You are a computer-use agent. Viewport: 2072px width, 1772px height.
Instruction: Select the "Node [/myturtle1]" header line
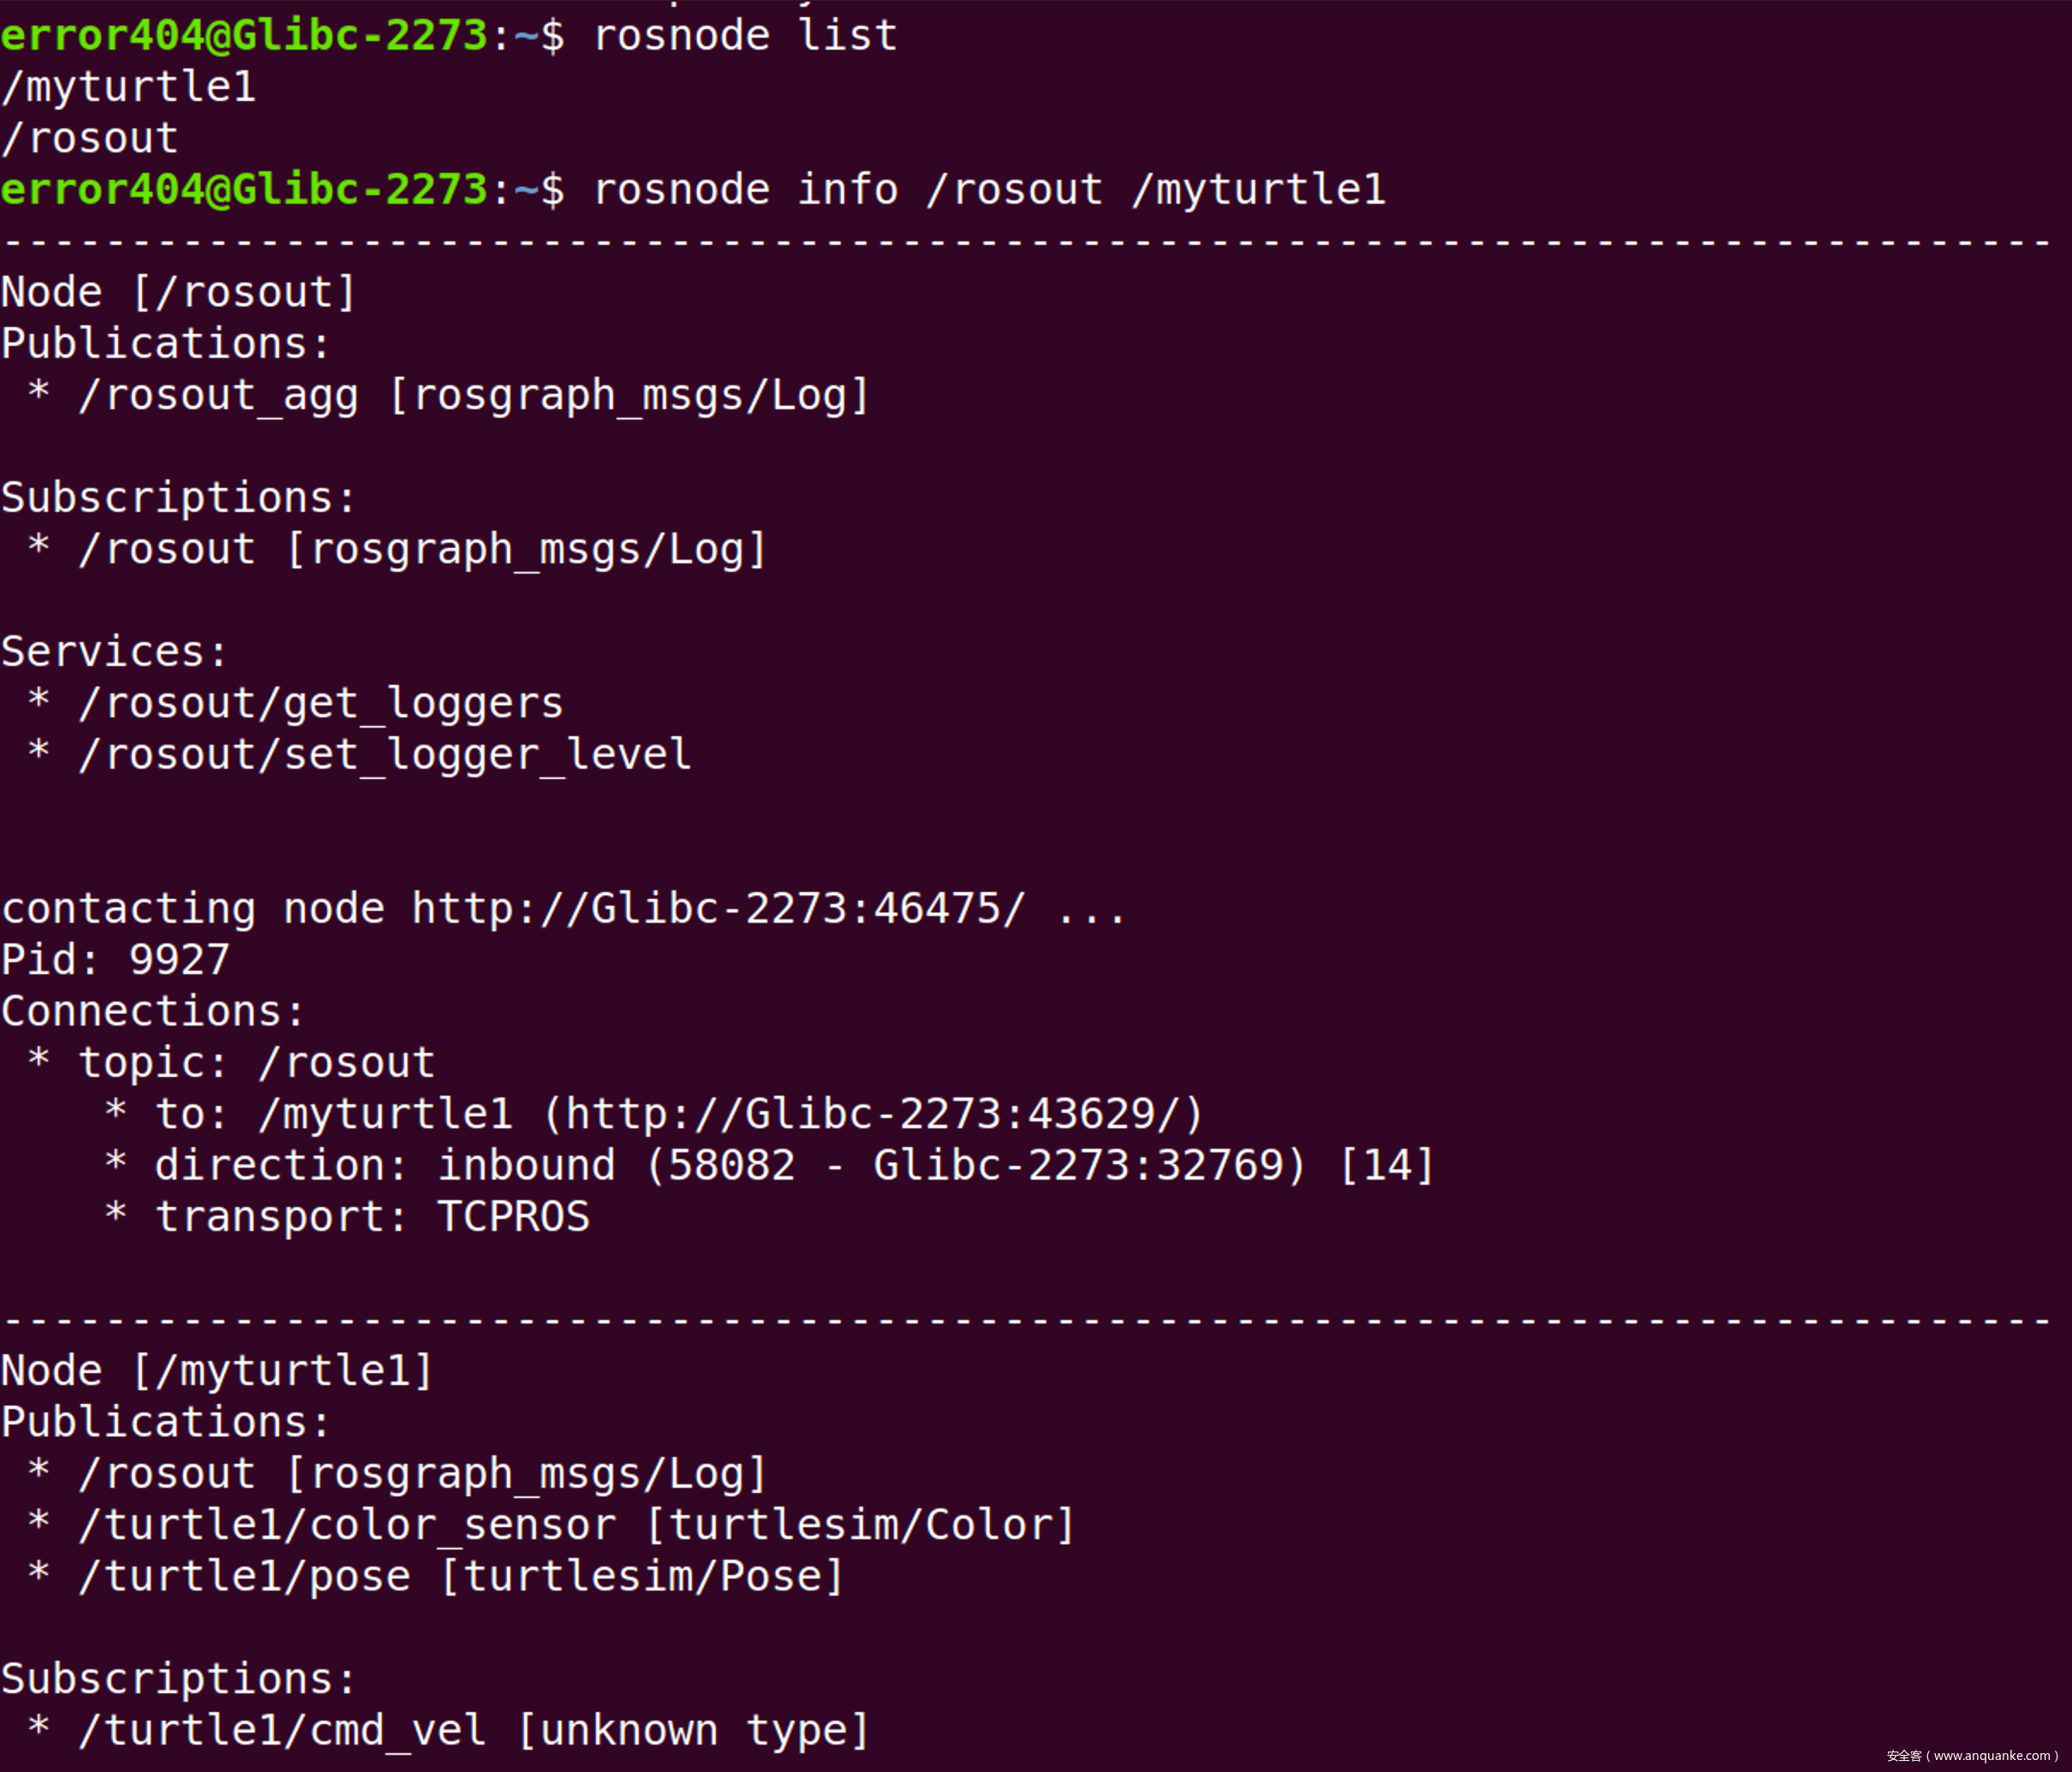click(x=217, y=1371)
